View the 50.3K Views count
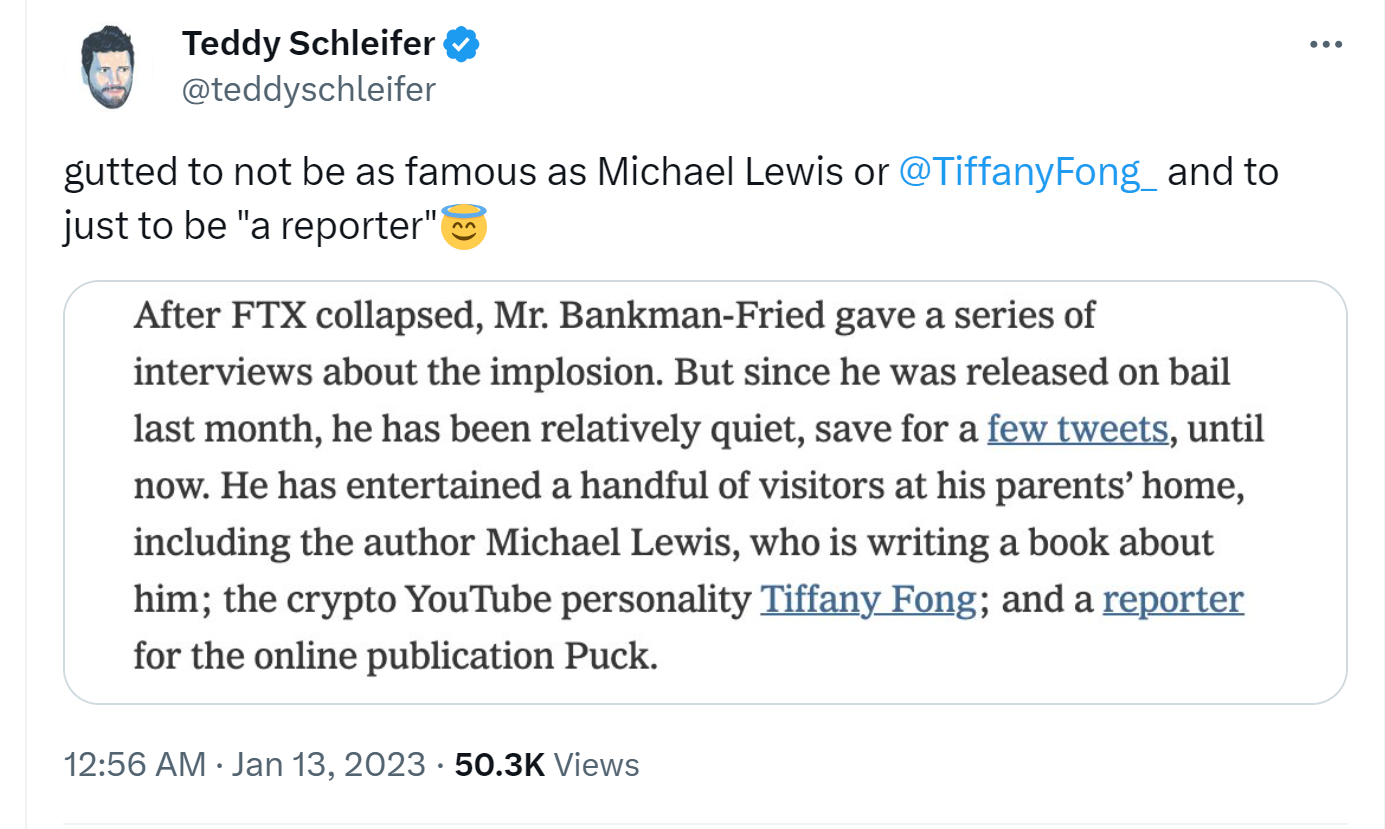 click(547, 765)
